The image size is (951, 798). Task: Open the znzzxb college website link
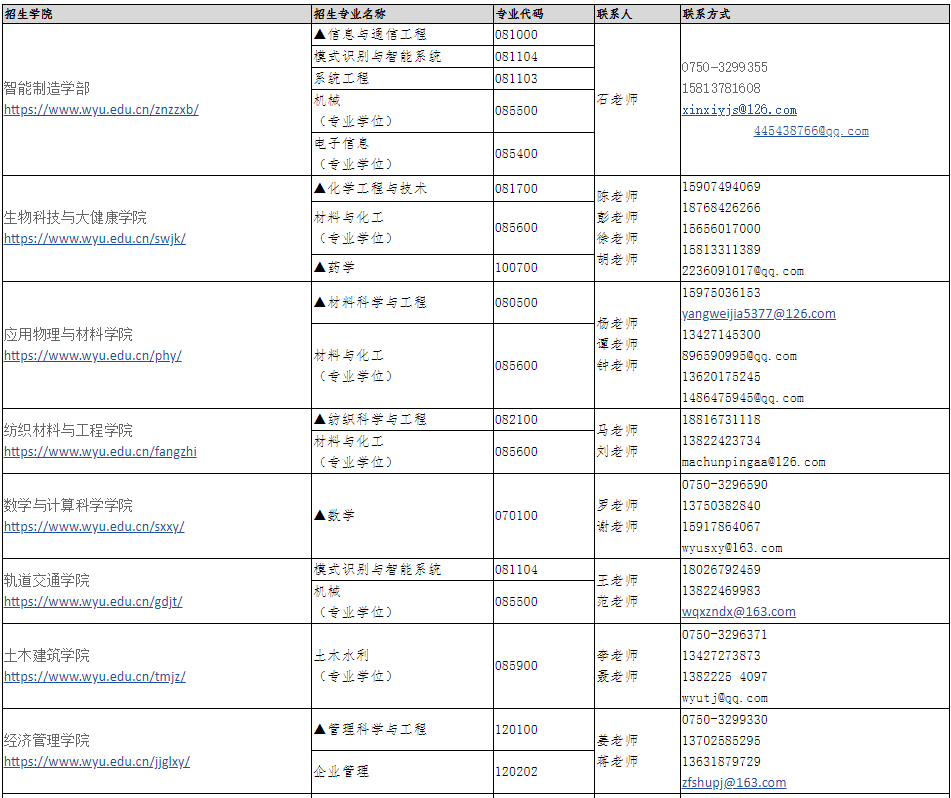tap(101, 110)
